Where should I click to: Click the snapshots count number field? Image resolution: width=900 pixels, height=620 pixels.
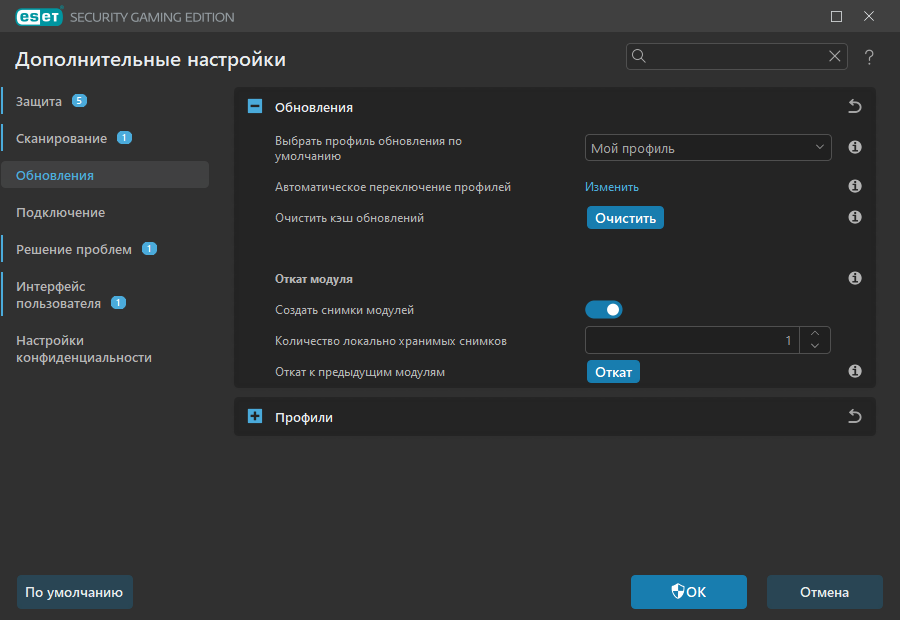click(x=692, y=340)
